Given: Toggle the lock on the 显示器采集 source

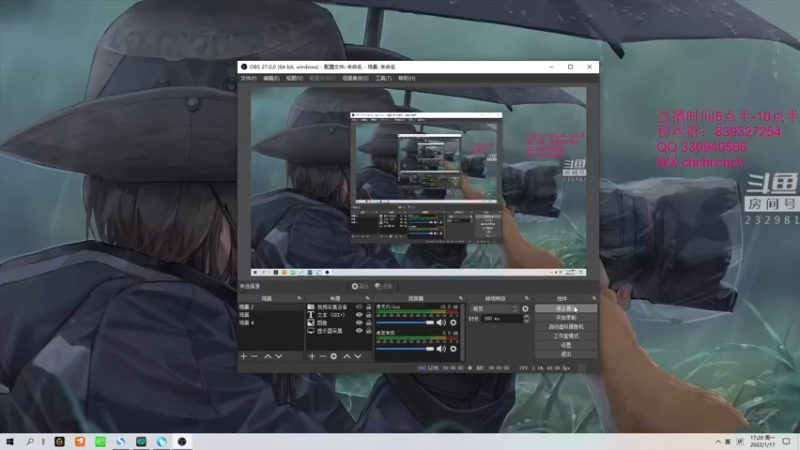Looking at the screenshot, I should [368, 331].
